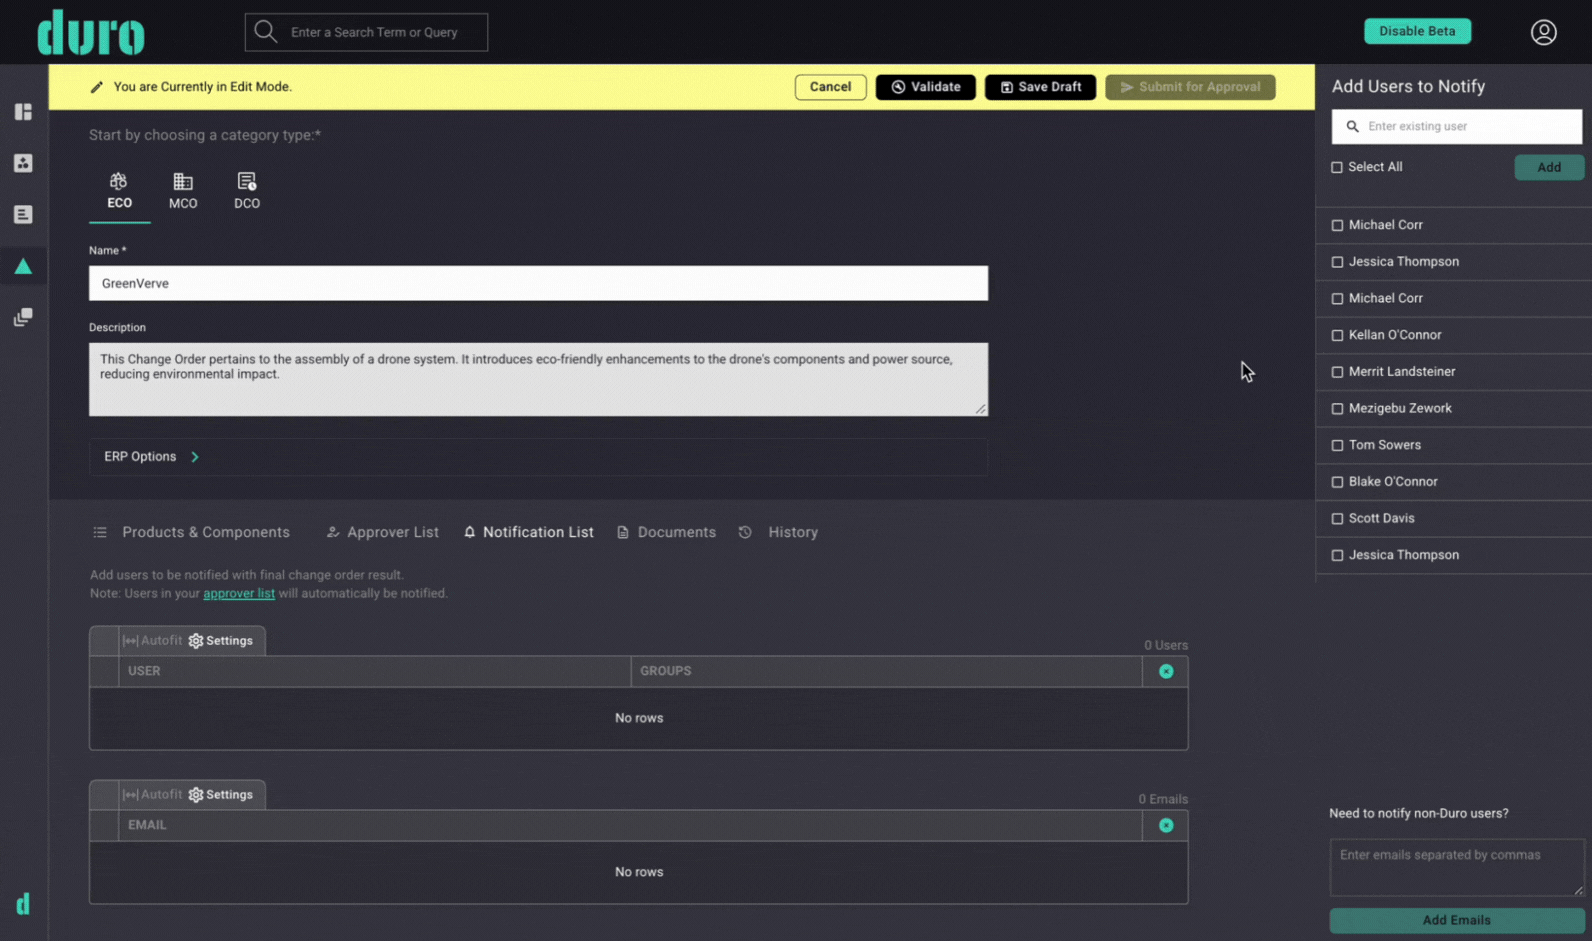This screenshot has height=941, width=1592.
Task: Open the components list icon in sidebar
Action: (23, 214)
